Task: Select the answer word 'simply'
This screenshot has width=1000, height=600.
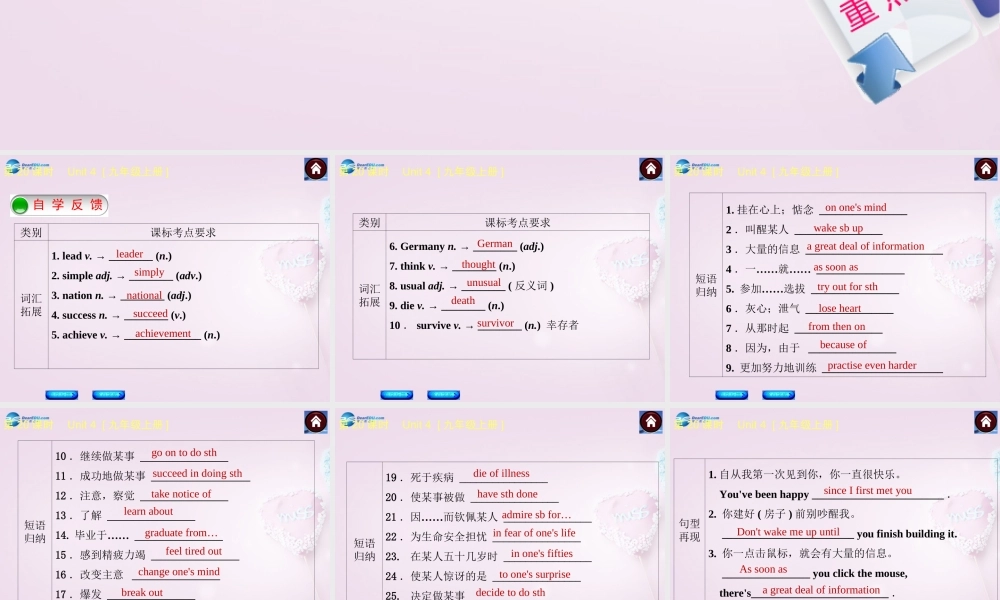Action: pyautogui.click(x=149, y=272)
